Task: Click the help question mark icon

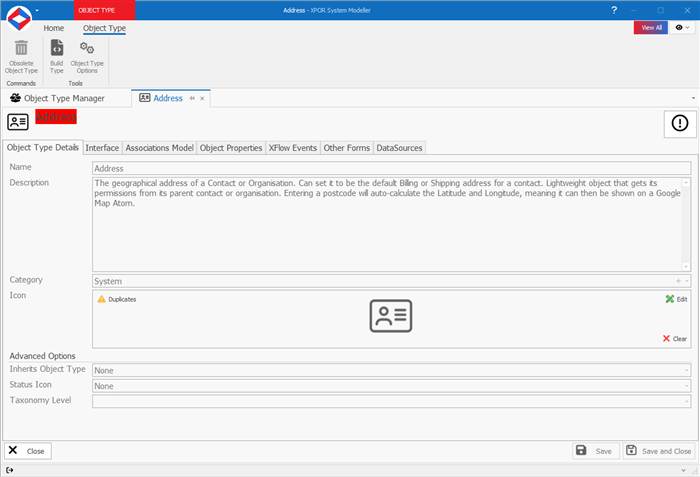Action: [614, 10]
